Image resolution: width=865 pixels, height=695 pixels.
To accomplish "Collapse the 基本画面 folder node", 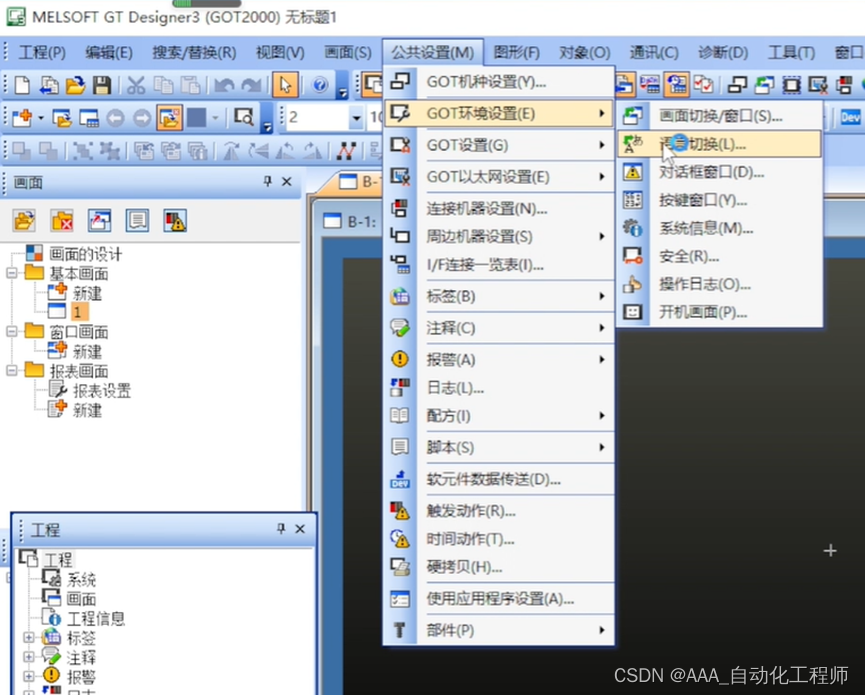I will click(12, 273).
